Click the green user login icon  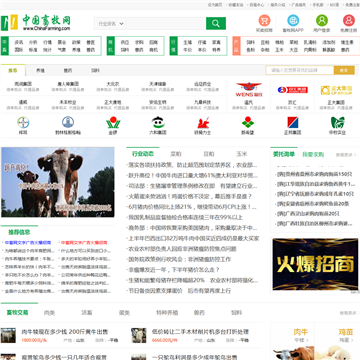coord(322,20)
